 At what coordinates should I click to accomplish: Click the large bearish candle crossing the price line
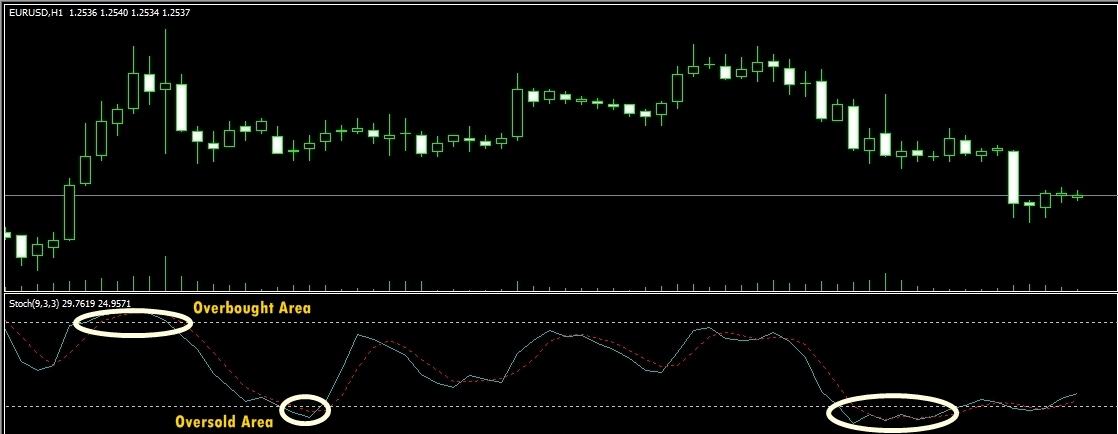click(x=1013, y=177)
